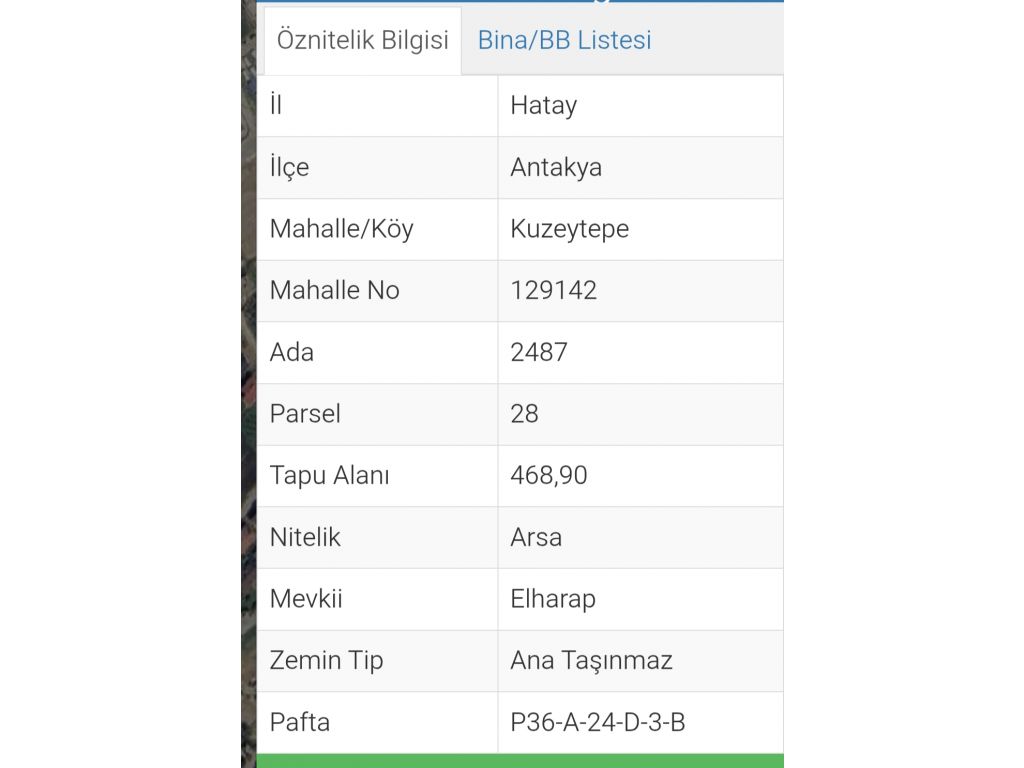The height and width of the screenshot is (768, 1024).
Task: Select the Mahalle No value 129142
Action: (553, 290)
